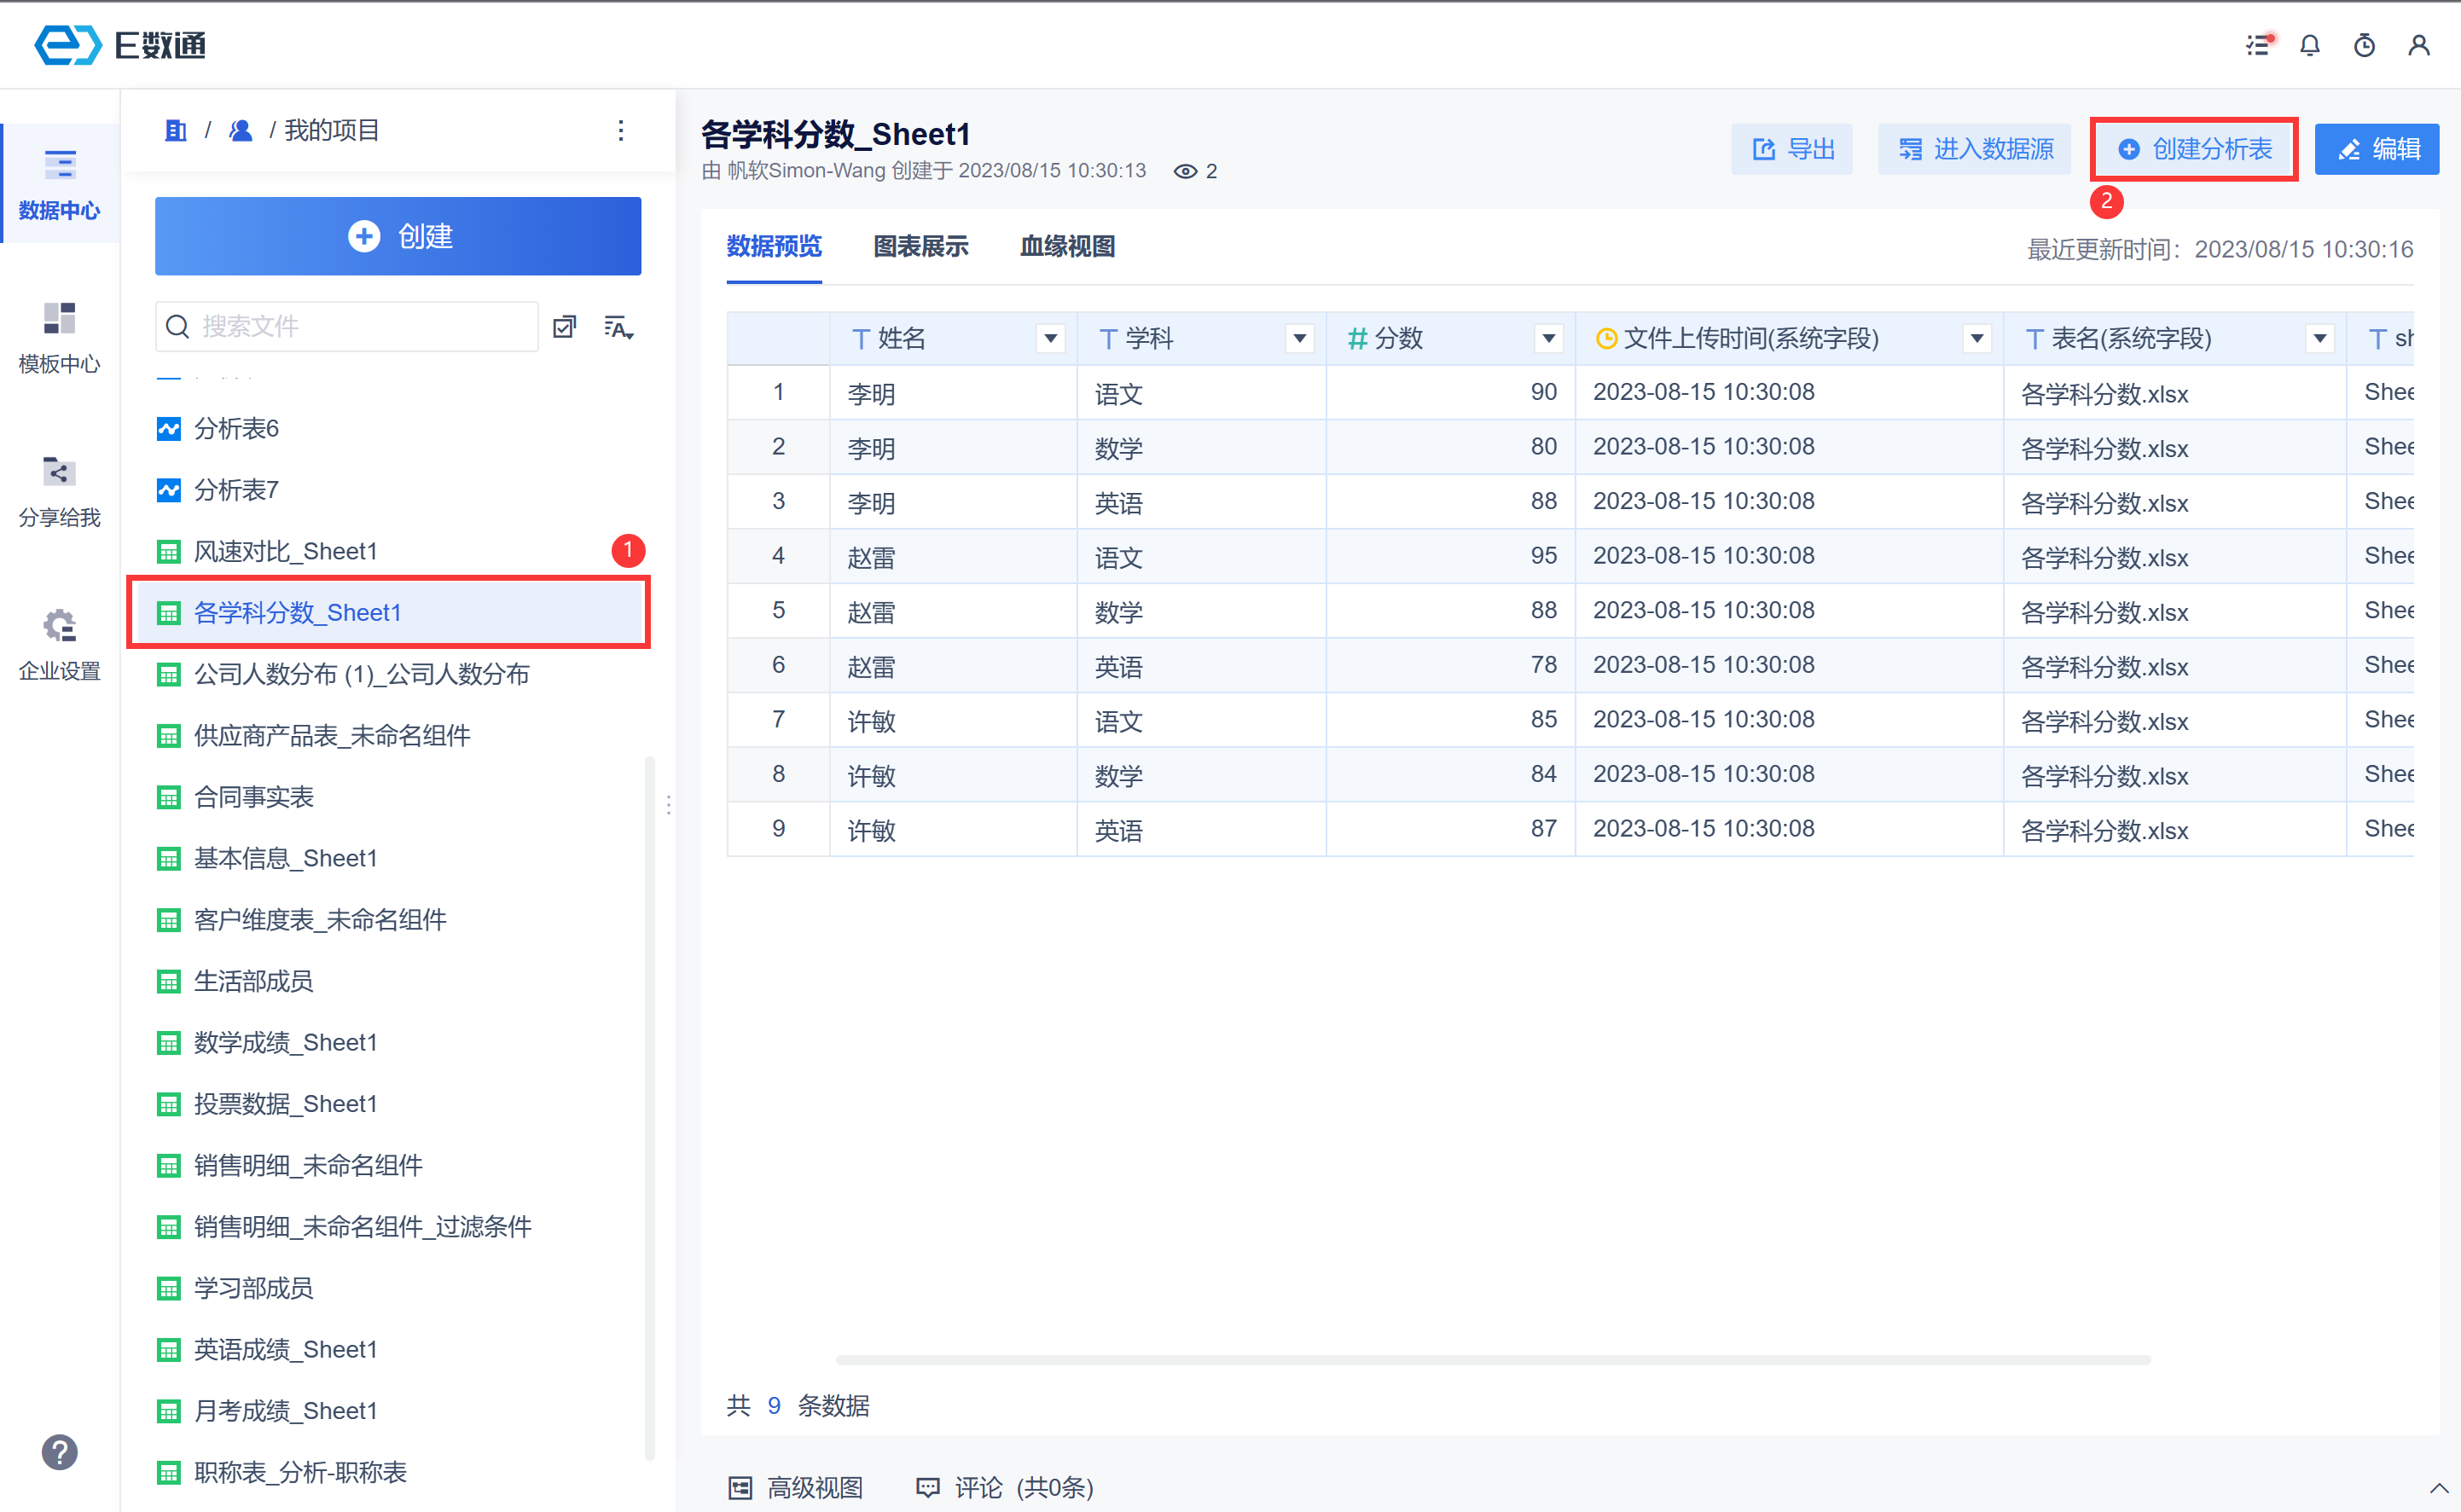The image size is (2461, 1512).
Task: Open dropdown arrow on 分数 column
Action: point(1548,339)
